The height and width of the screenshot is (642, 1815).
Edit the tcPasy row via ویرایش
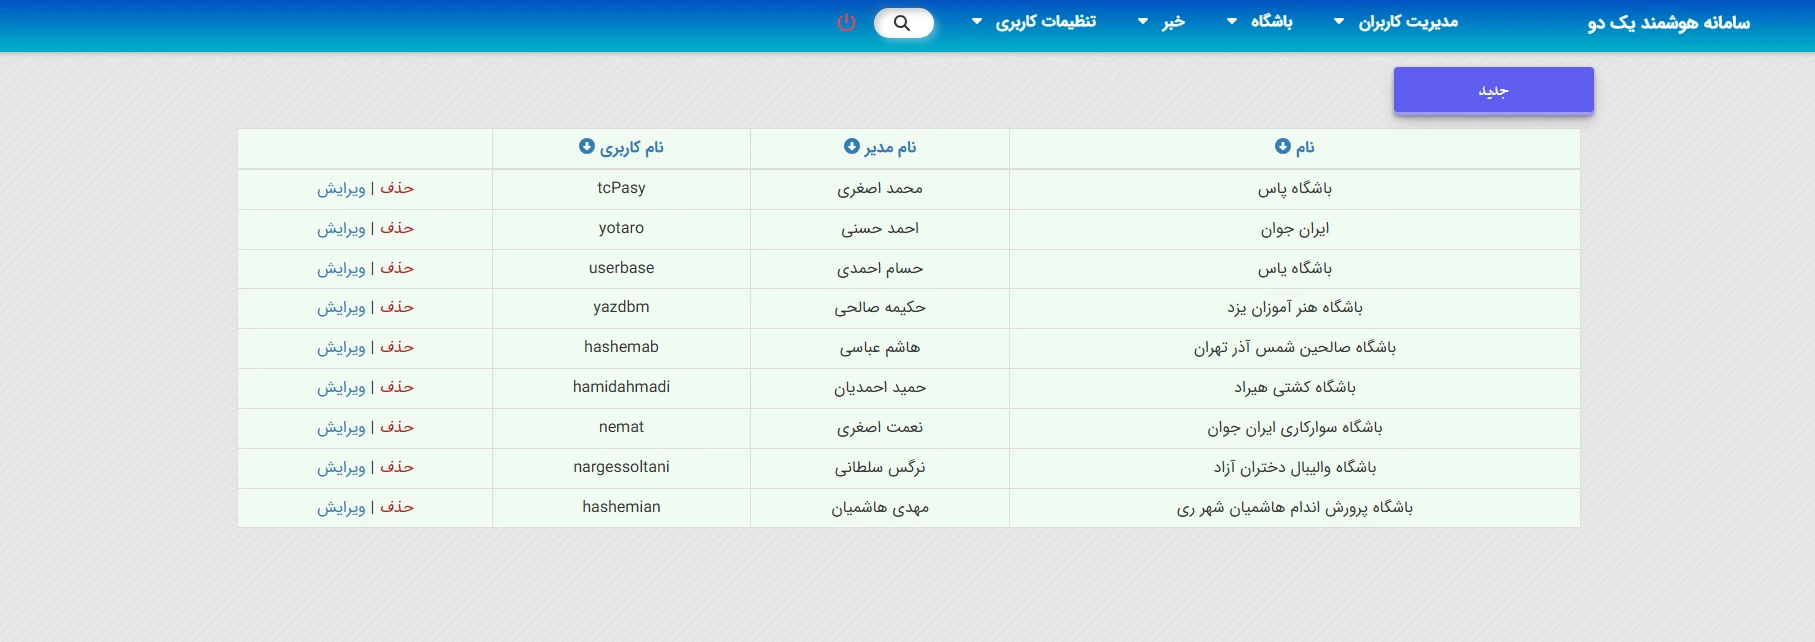(341, 188)
